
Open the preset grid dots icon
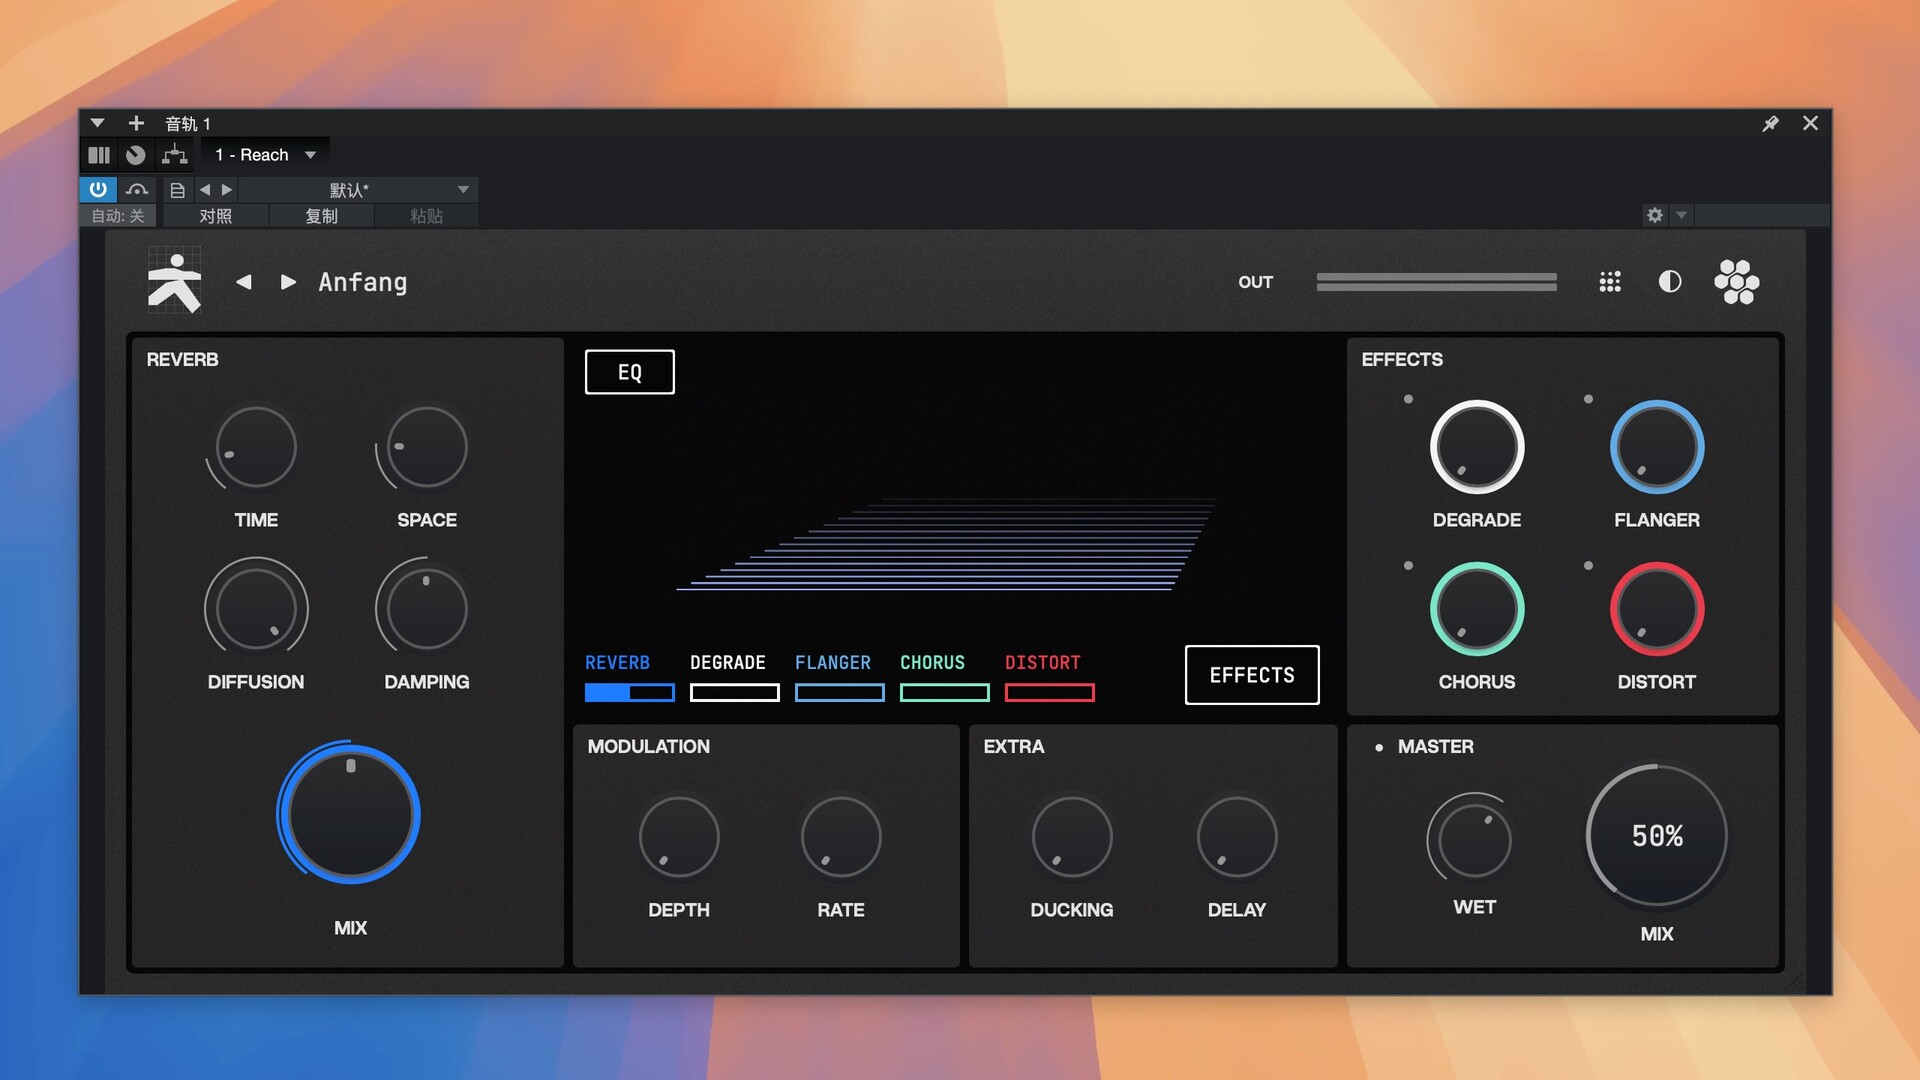(1610, 282)
